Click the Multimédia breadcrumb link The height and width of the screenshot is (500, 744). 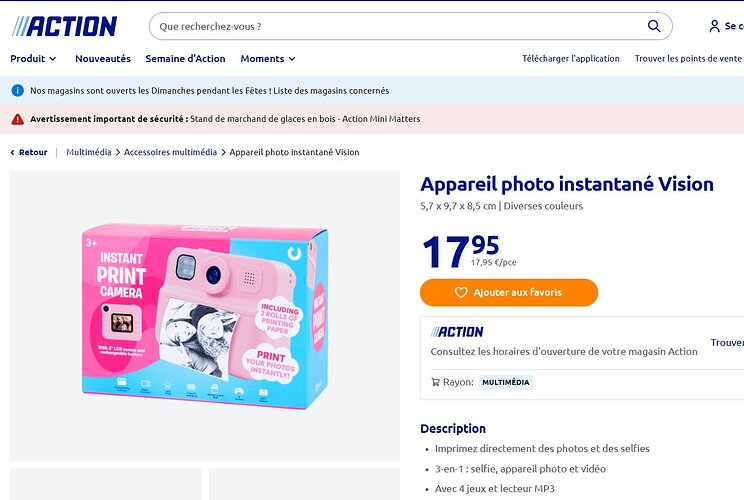(x=89, y=153)
